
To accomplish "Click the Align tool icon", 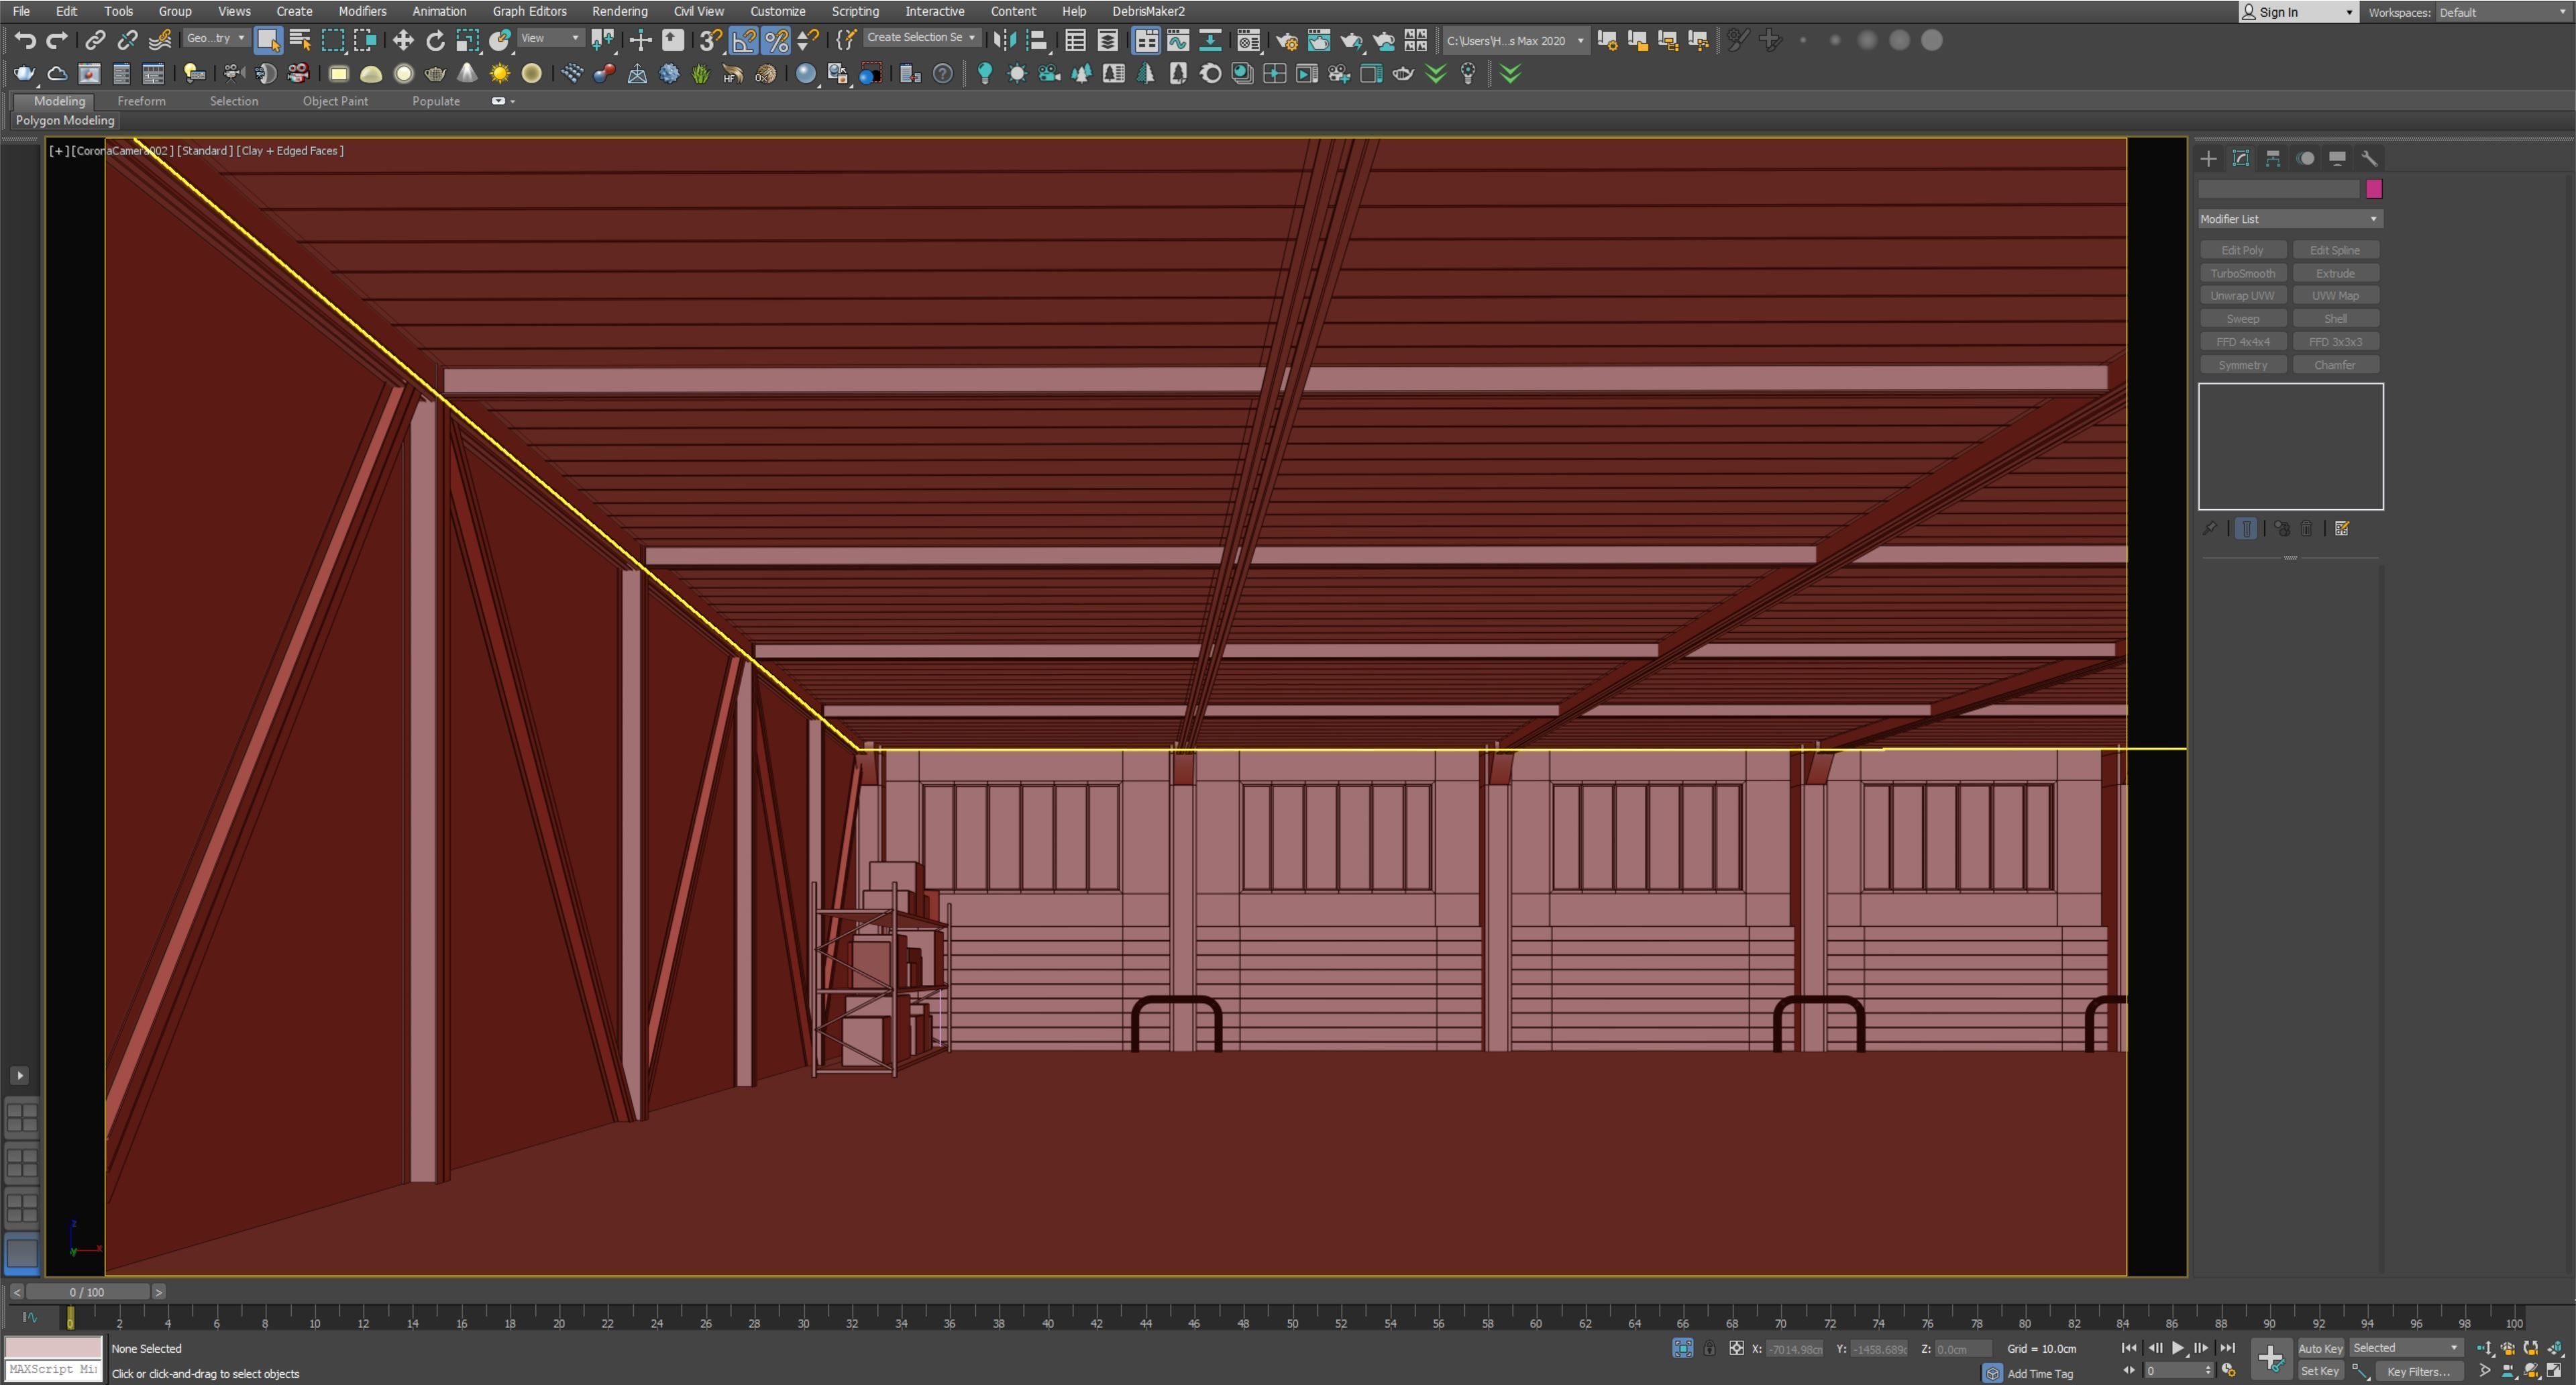I will click(1036, 40).
